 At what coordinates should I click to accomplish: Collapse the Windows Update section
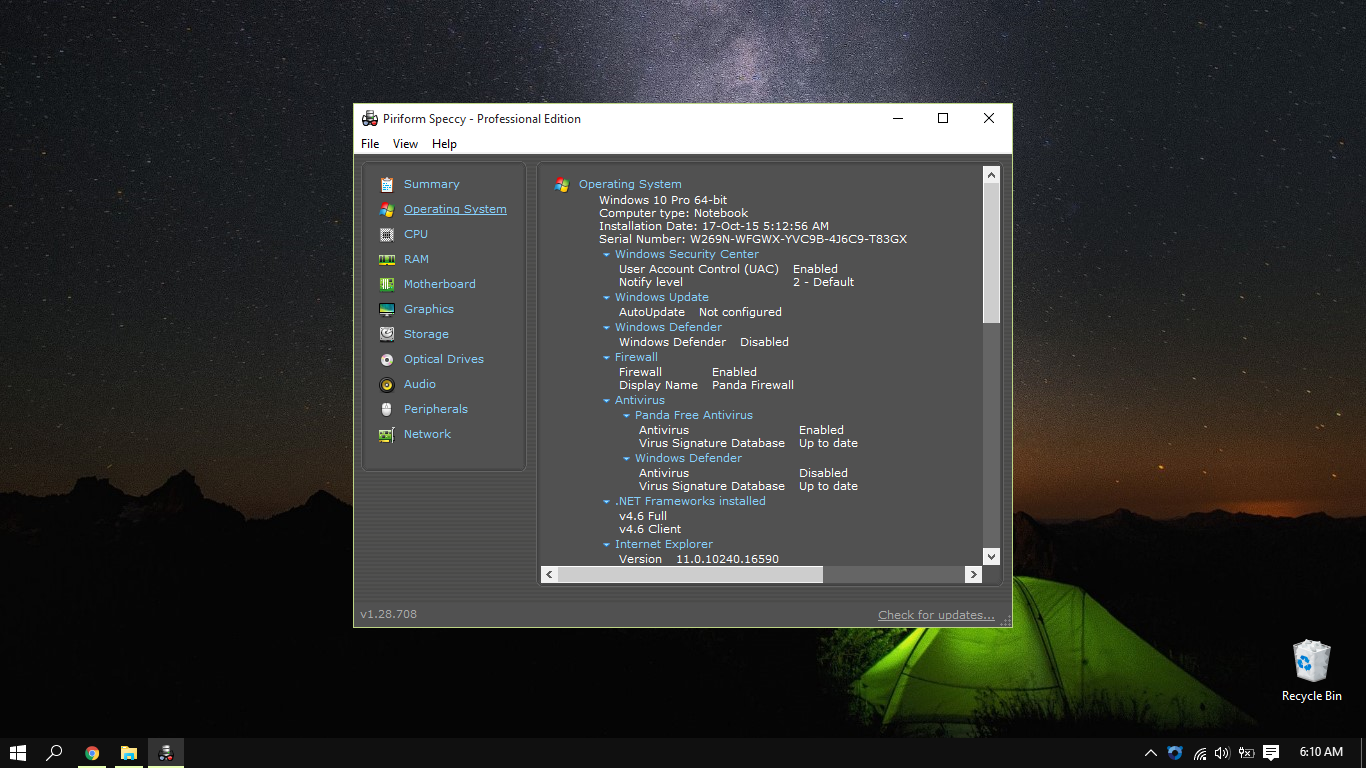[606, 298]
